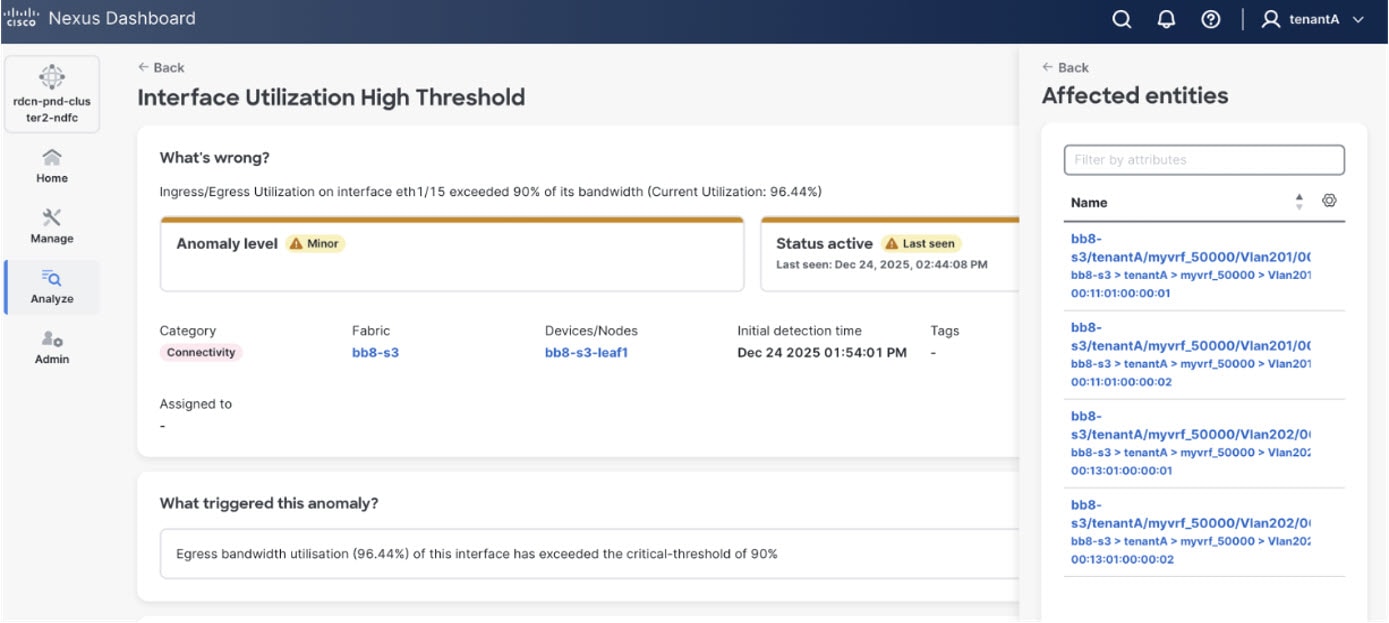Image resolution: width=1389 pixels, height=623 pixels.
Task: Open the bb8-s3 fabric link
Action: (x=375, y=352)
